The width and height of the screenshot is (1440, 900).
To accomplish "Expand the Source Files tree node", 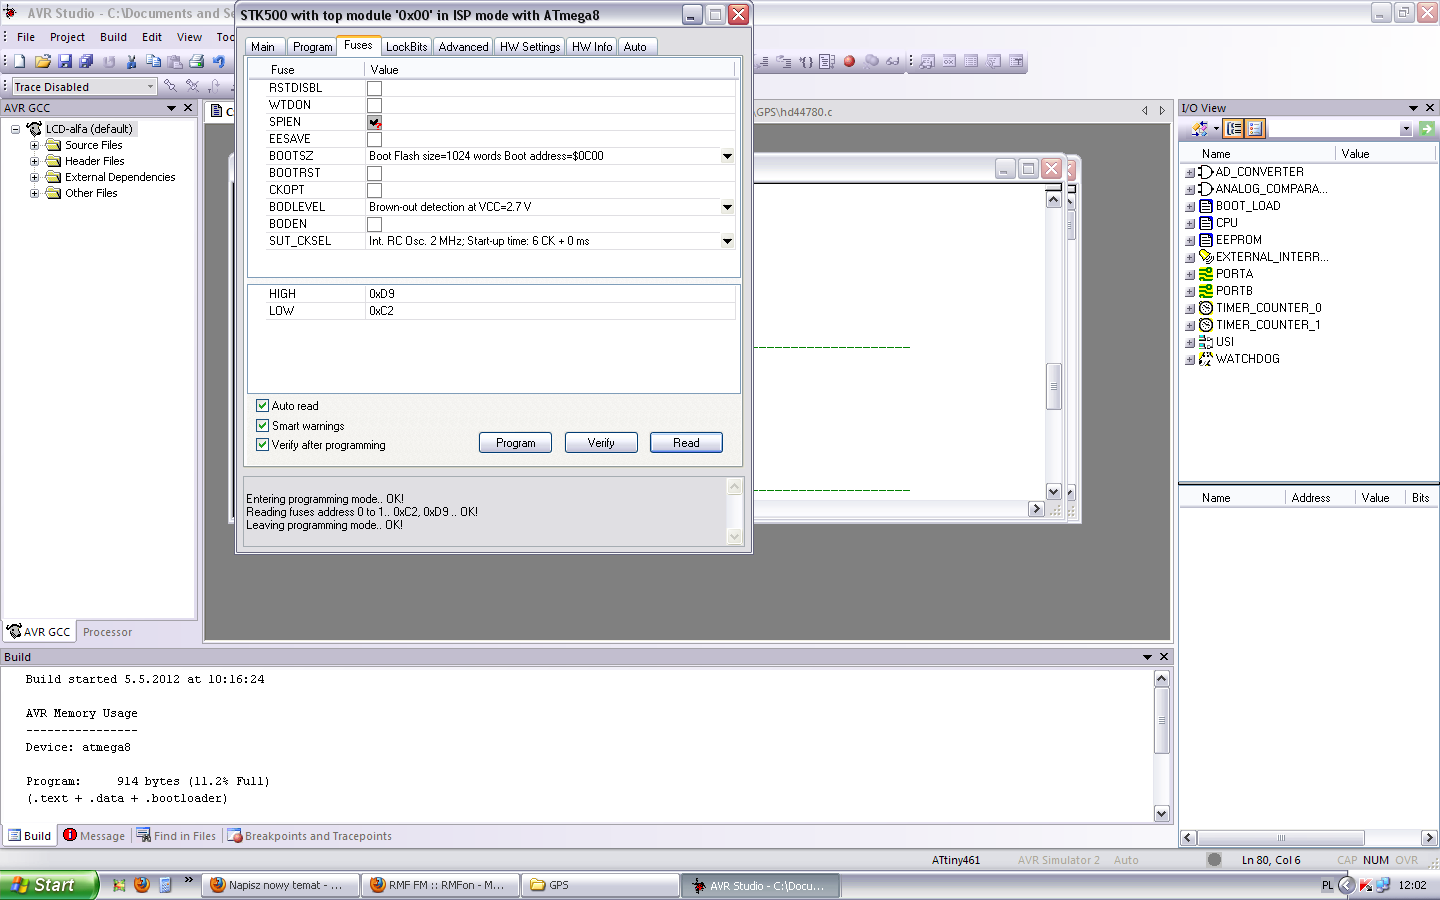I will (x=34, y=145).
